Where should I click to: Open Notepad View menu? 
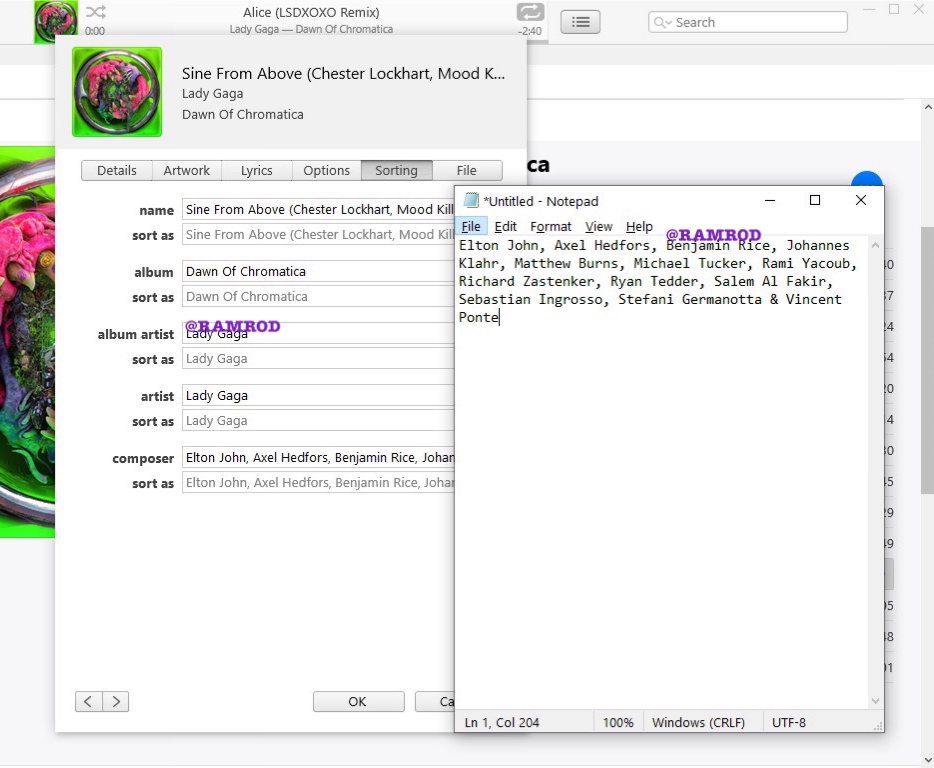pos(598,226)
